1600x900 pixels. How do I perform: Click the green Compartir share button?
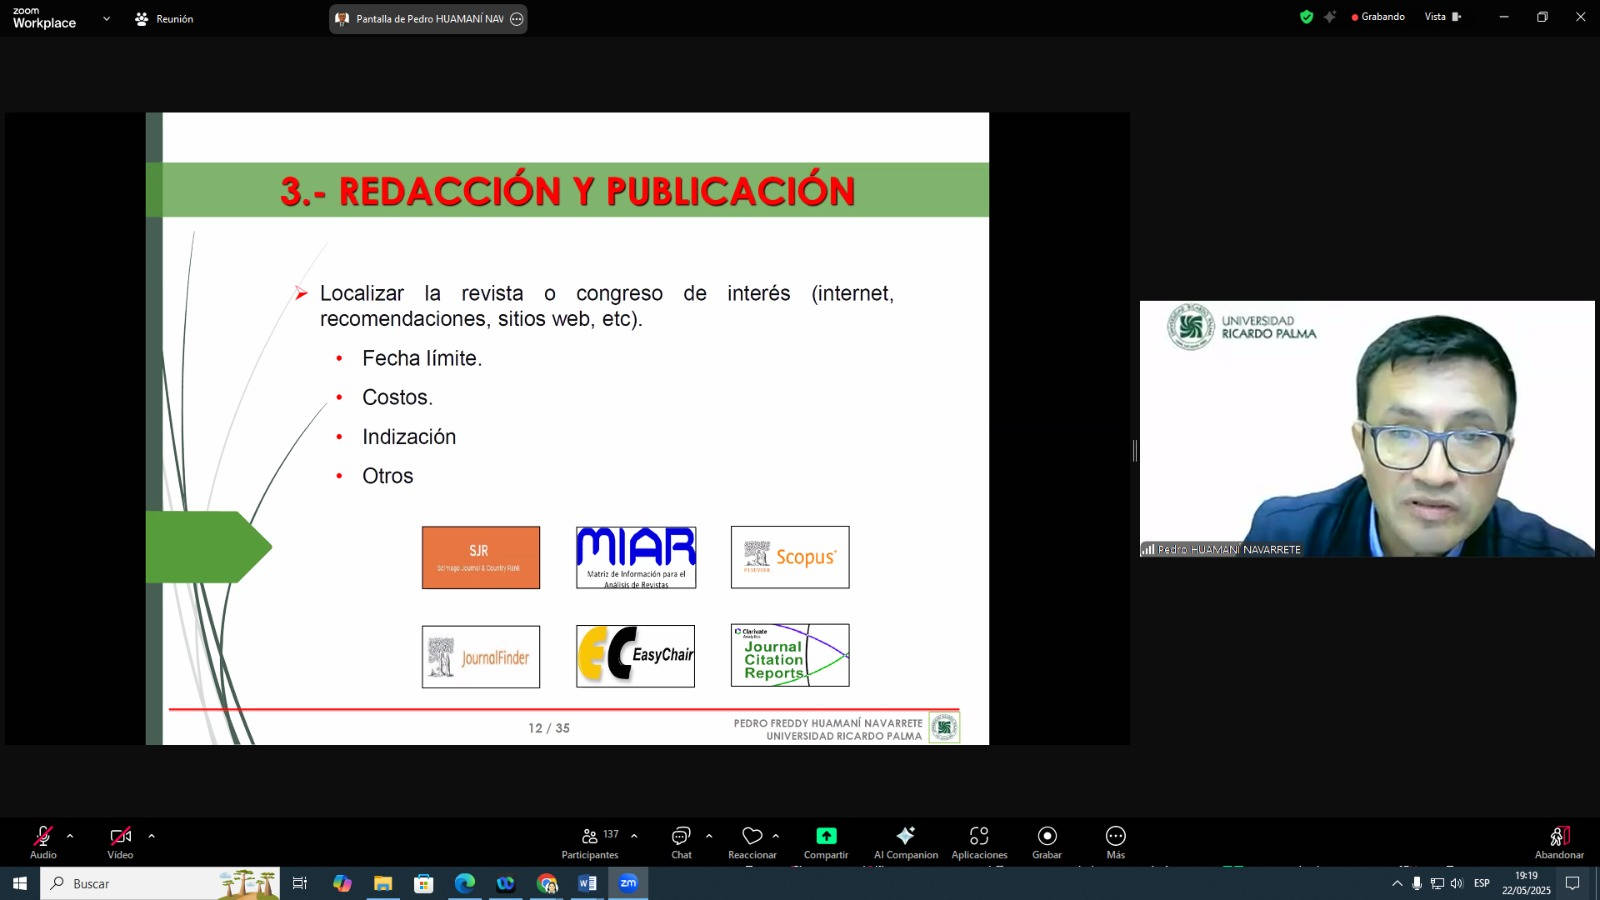826,836
